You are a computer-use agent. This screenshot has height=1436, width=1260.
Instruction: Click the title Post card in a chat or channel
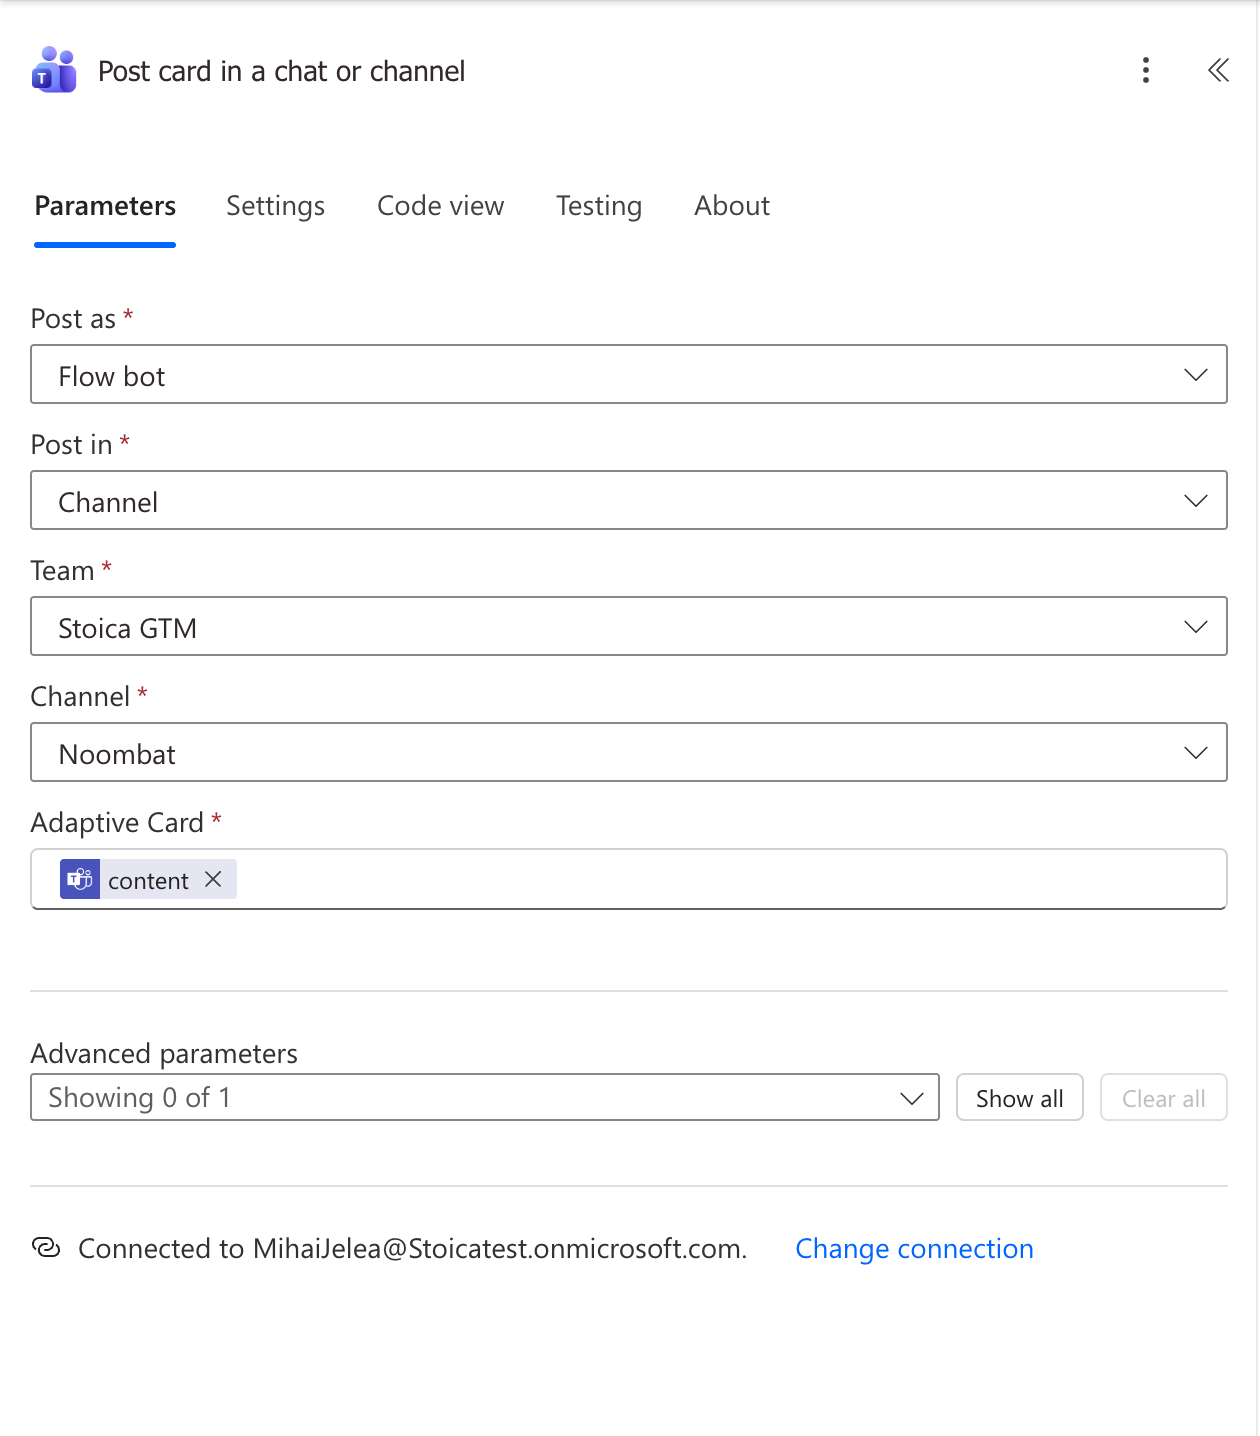pos(281,71)
